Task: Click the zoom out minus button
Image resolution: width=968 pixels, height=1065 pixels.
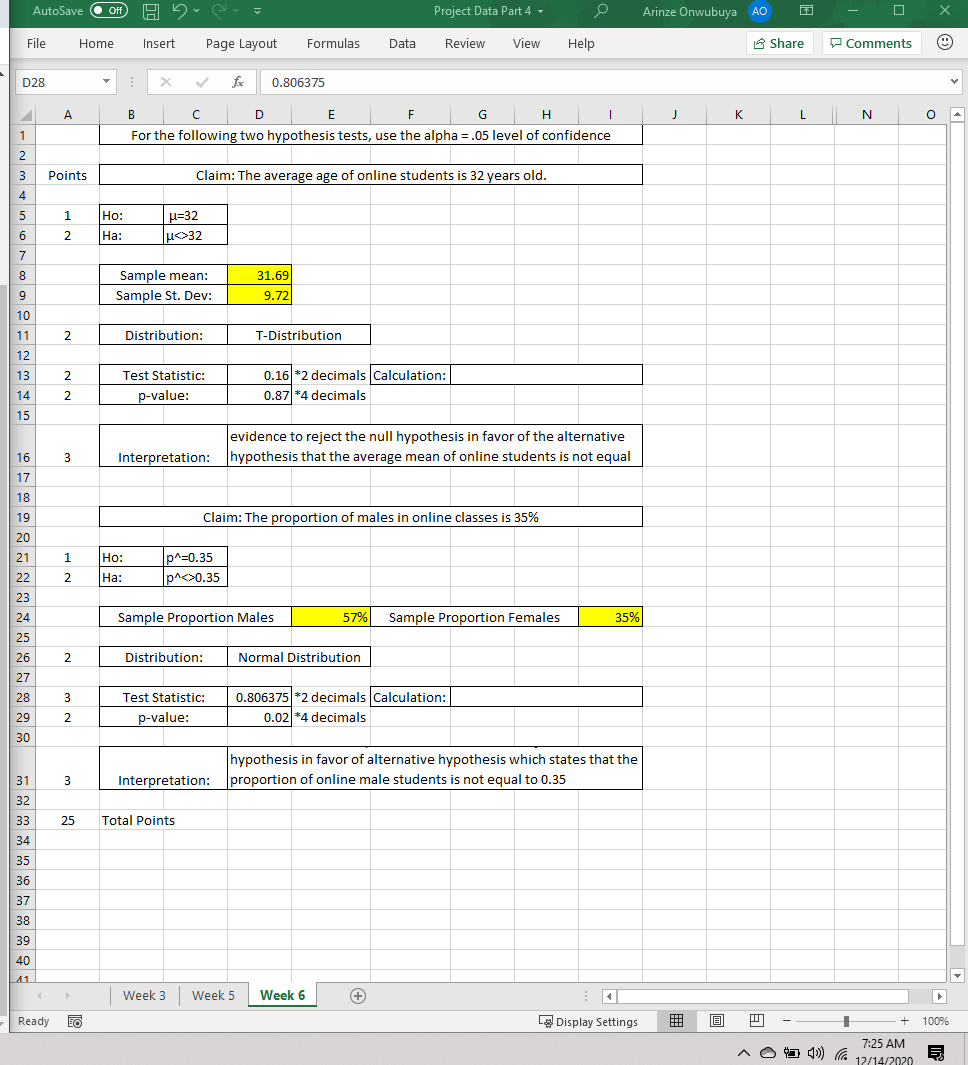Action: coord(786,1021)
